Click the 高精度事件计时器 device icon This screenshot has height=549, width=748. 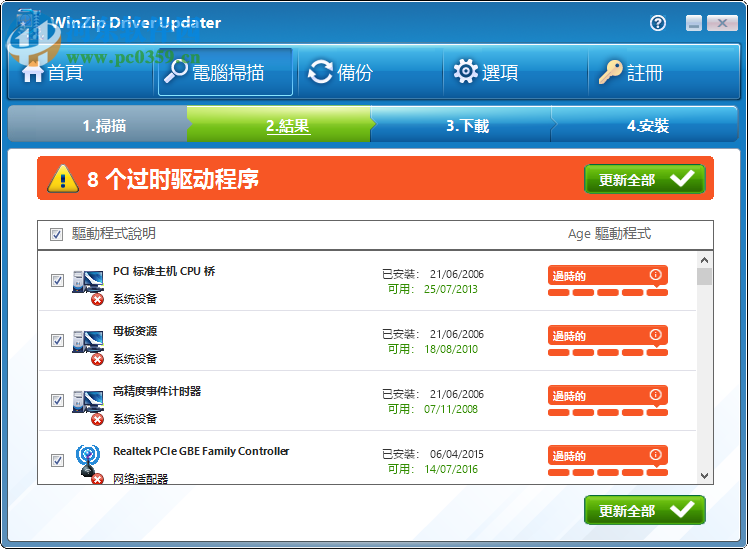pyautogui.click(x=88, y=406)
